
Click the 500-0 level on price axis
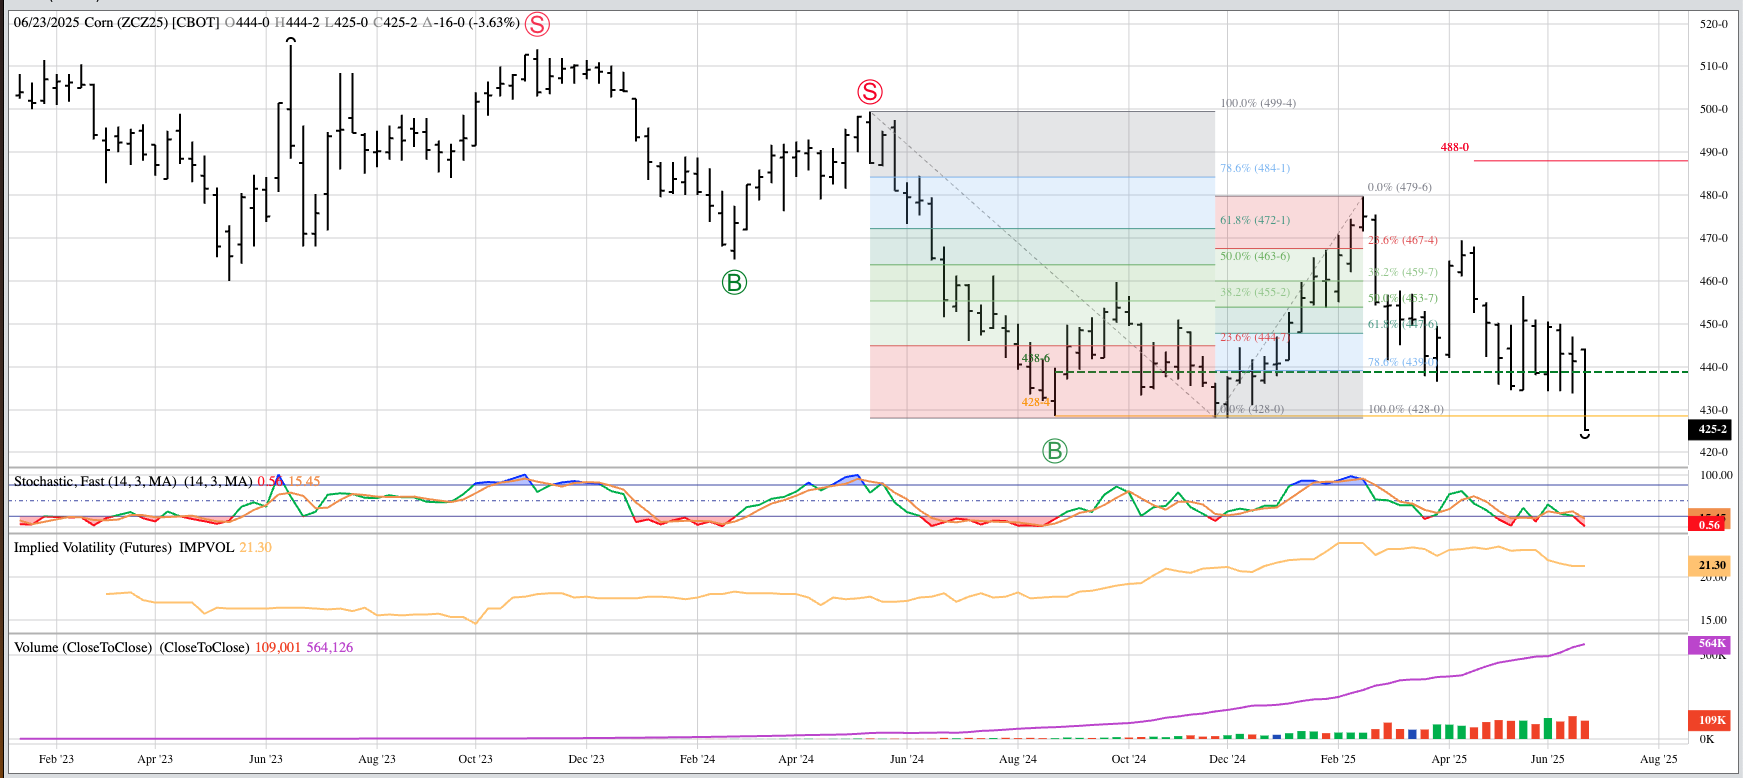(1713, 109)
